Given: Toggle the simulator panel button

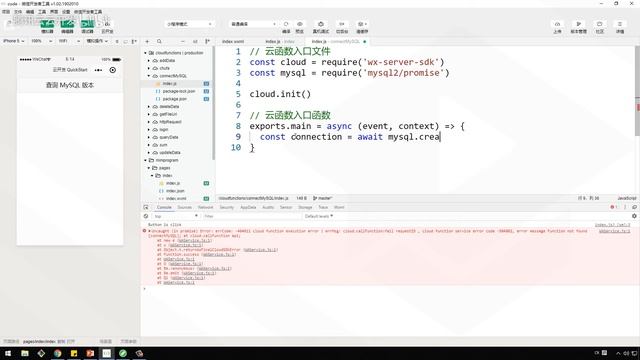Looking at the screenshot, I should (x=47, y=24).
